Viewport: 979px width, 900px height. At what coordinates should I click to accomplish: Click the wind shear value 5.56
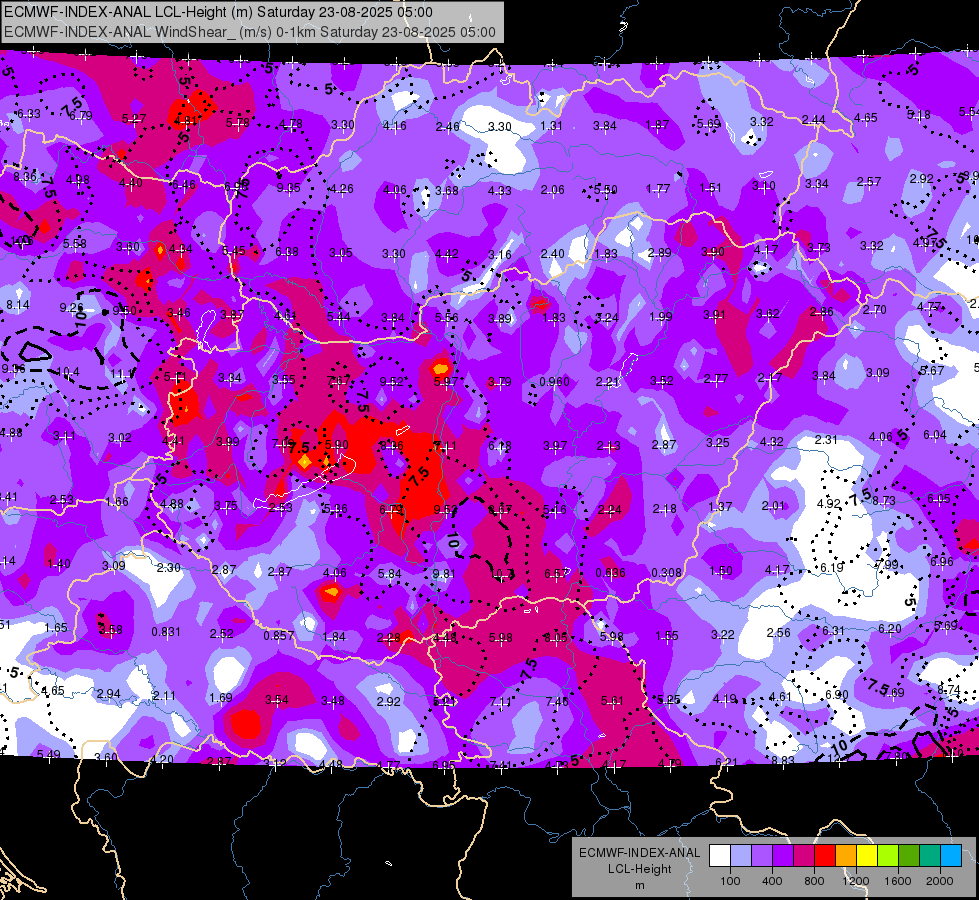[446, 318]
